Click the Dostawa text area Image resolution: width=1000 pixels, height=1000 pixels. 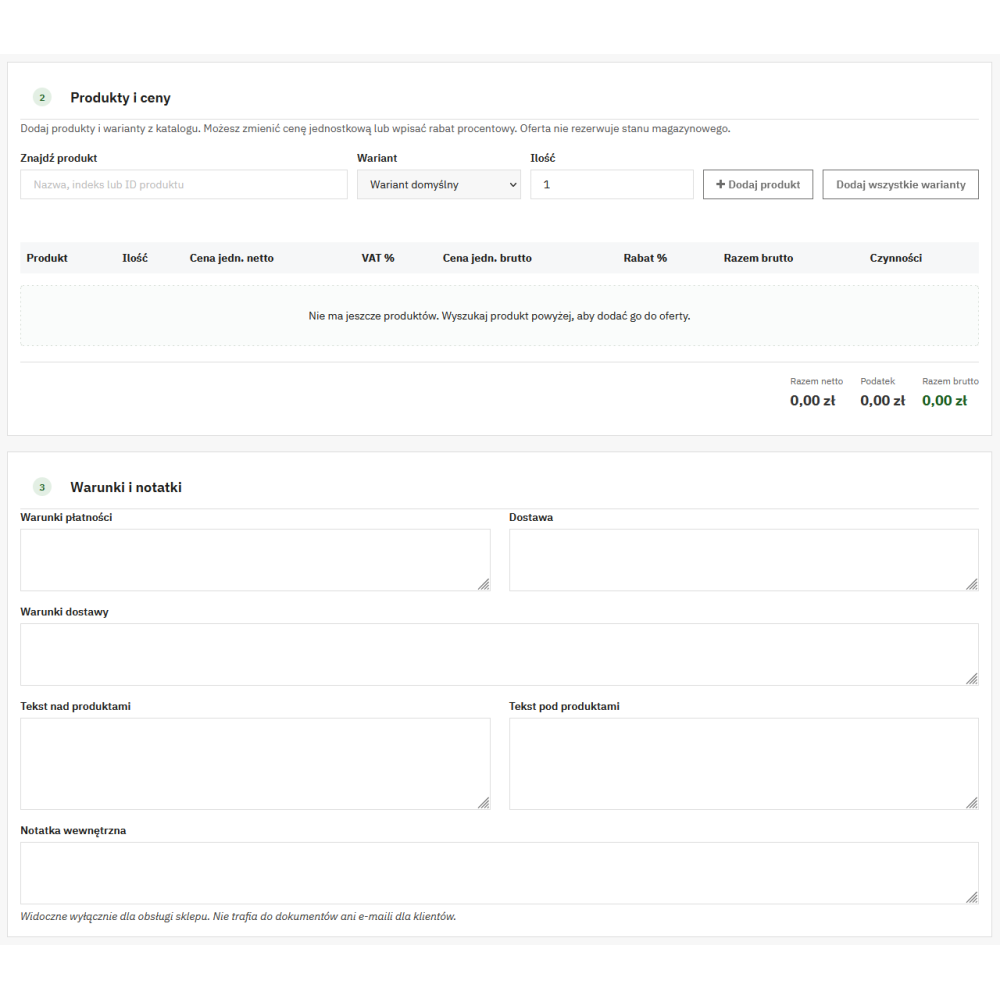744,560
